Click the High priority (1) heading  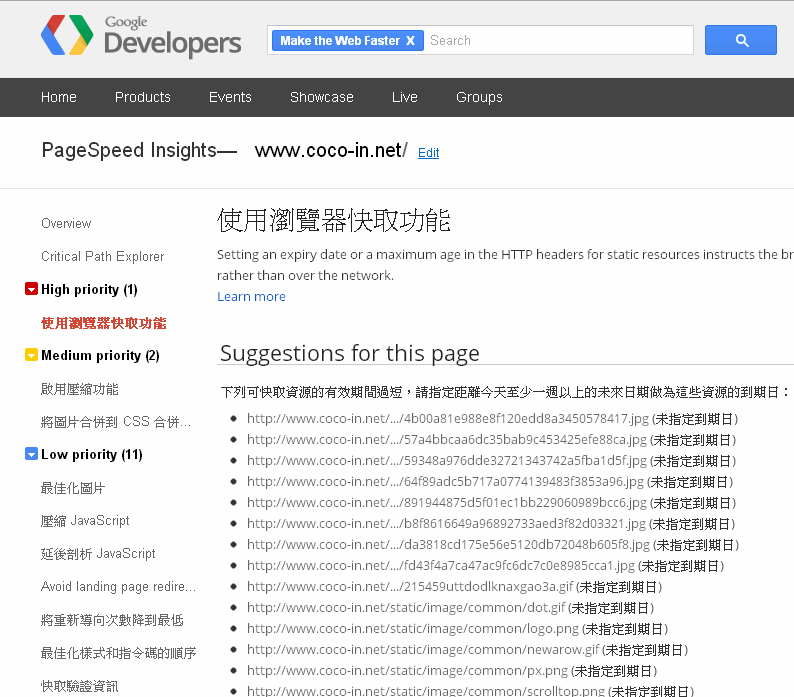(89, 289)
